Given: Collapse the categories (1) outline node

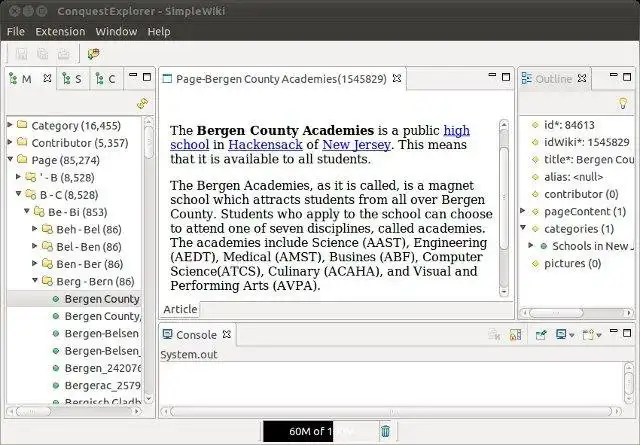Looking at the screenshot, I should [x=523, y=228].
